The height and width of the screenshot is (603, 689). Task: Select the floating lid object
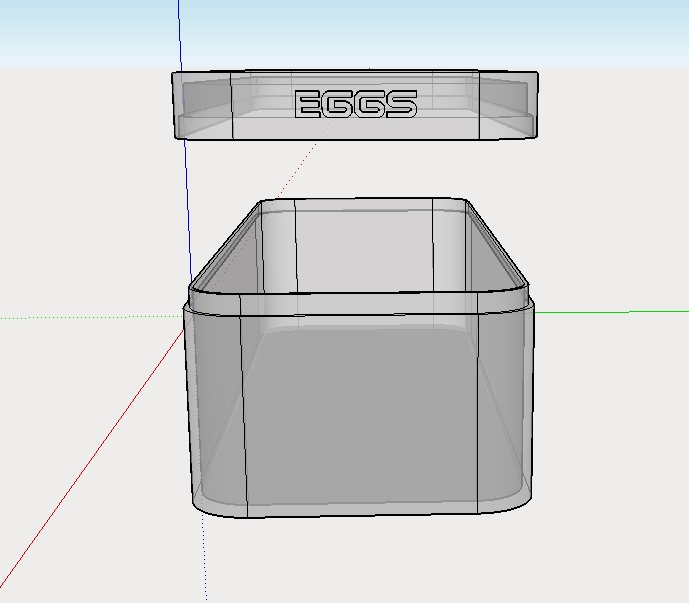[x=355, y=105]
